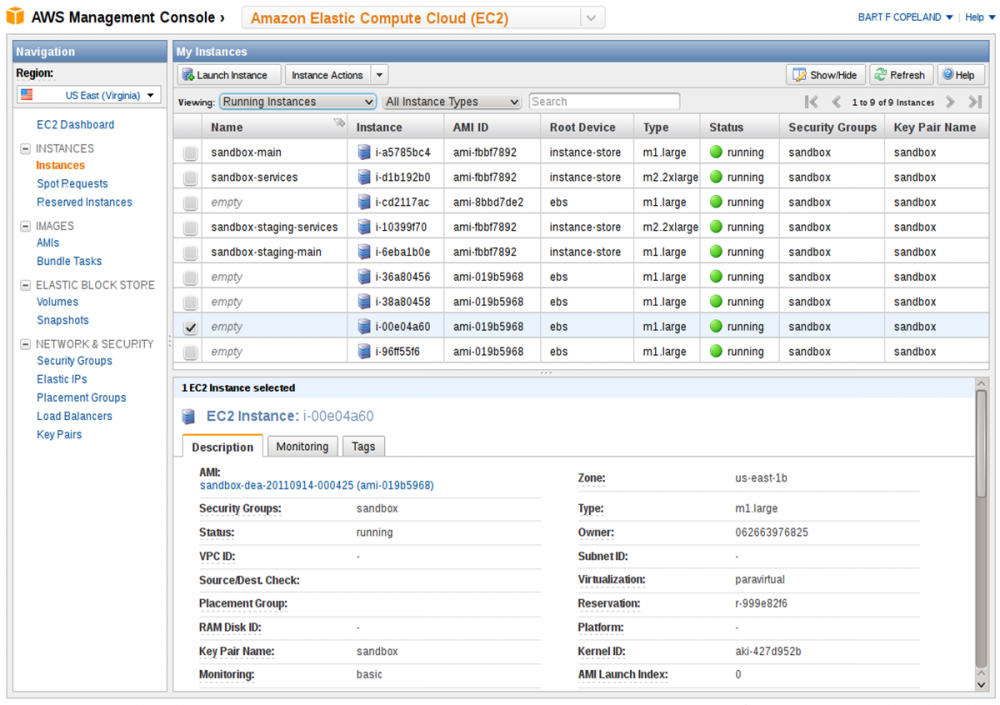Check the sandbox-staging-main row checkbox

point(190,253)
